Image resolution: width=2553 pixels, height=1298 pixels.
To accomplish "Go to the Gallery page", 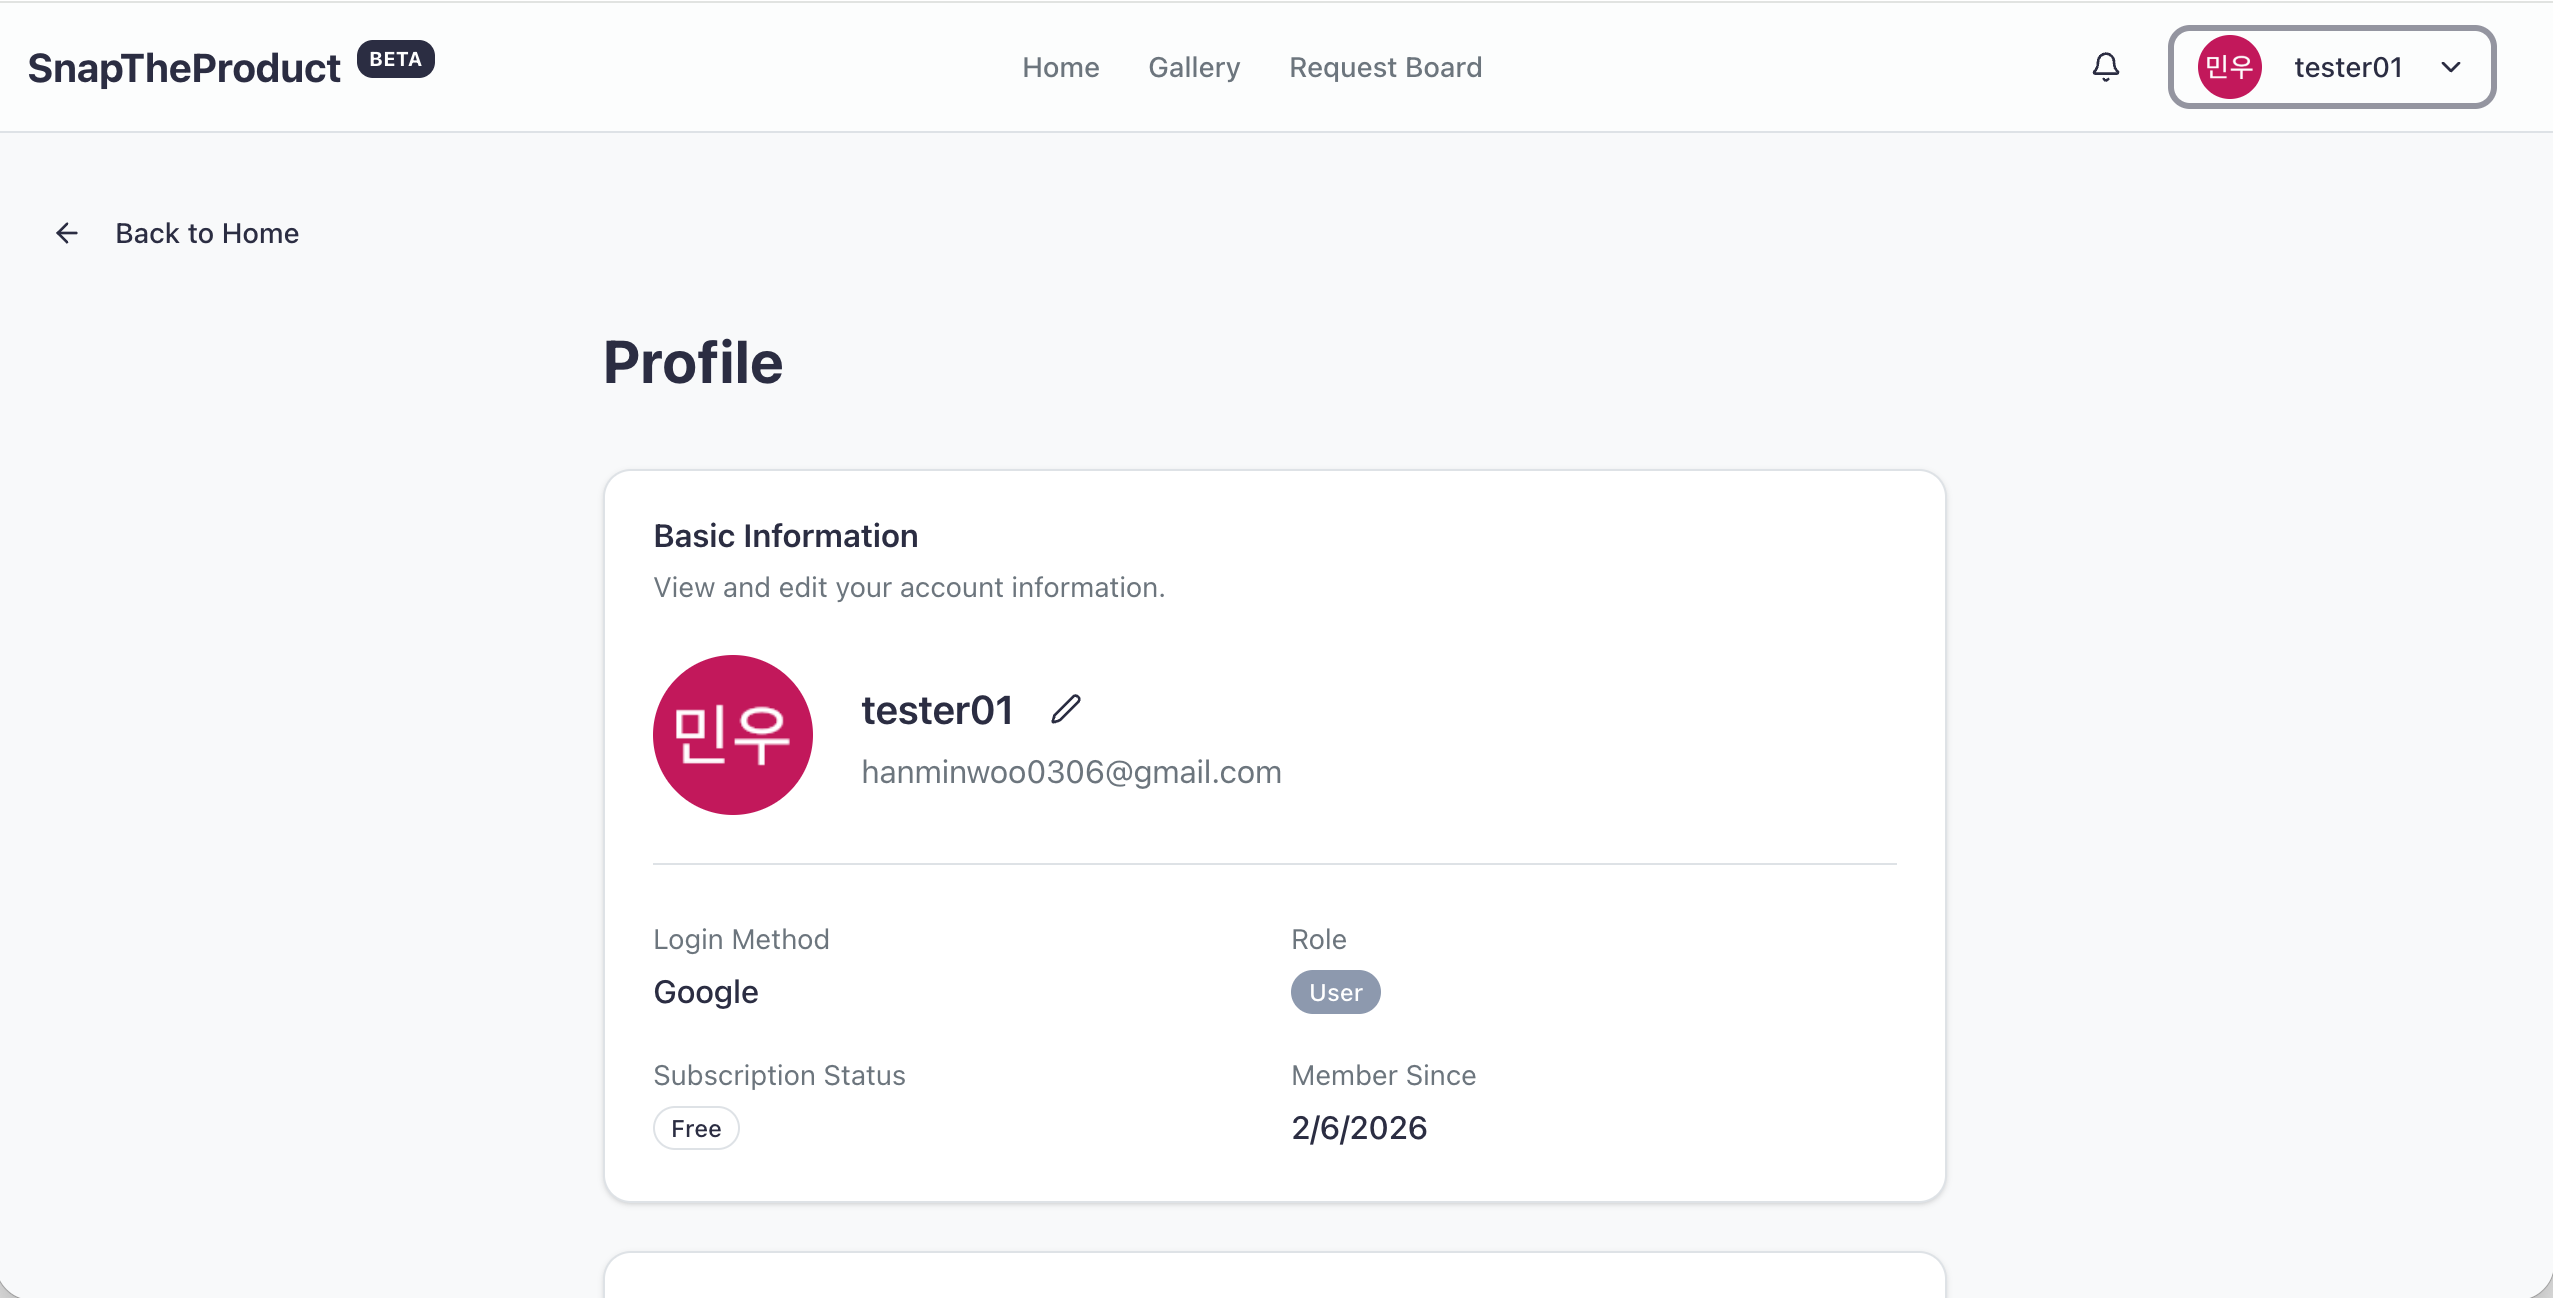I will coord(1194,67).
